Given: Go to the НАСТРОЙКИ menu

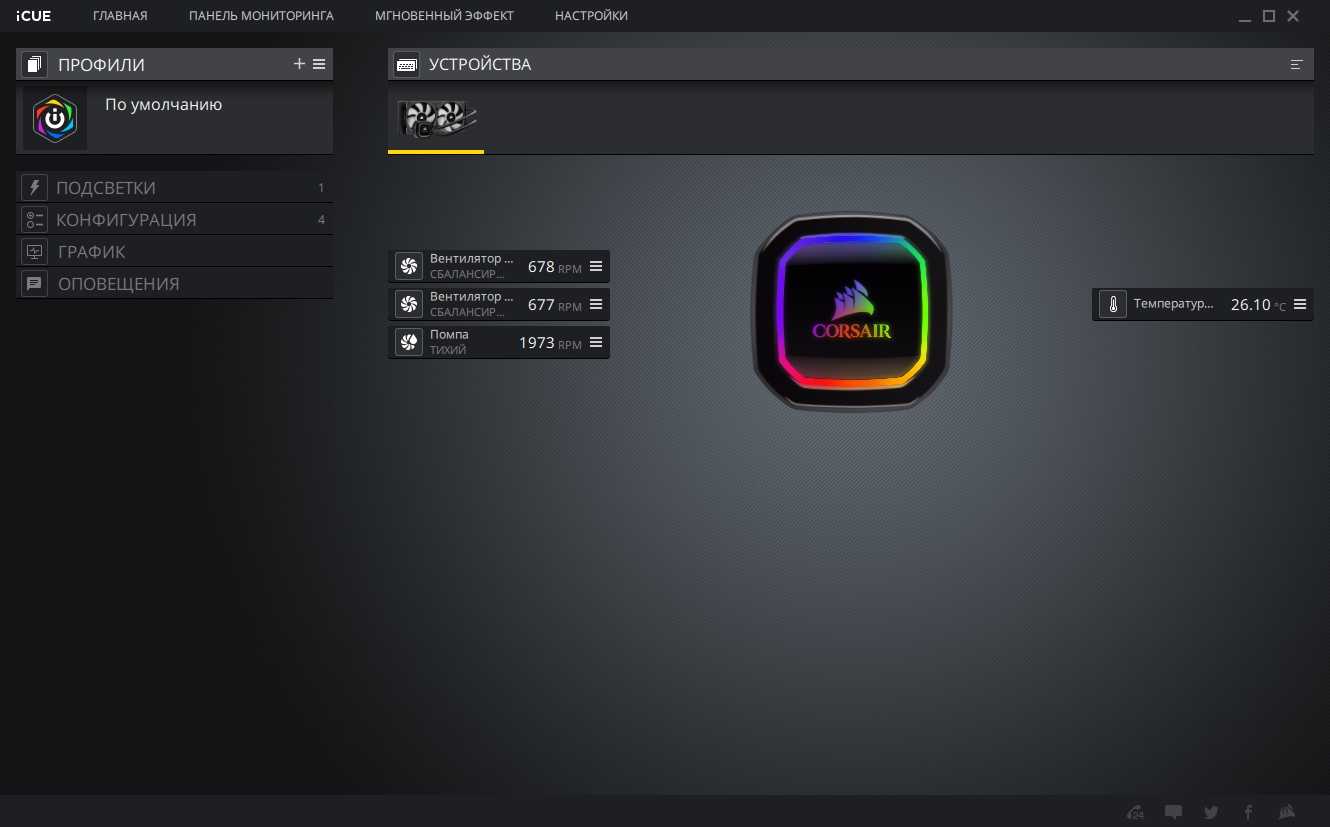Looking at the screenshot, I should click(x=591, y=16).
